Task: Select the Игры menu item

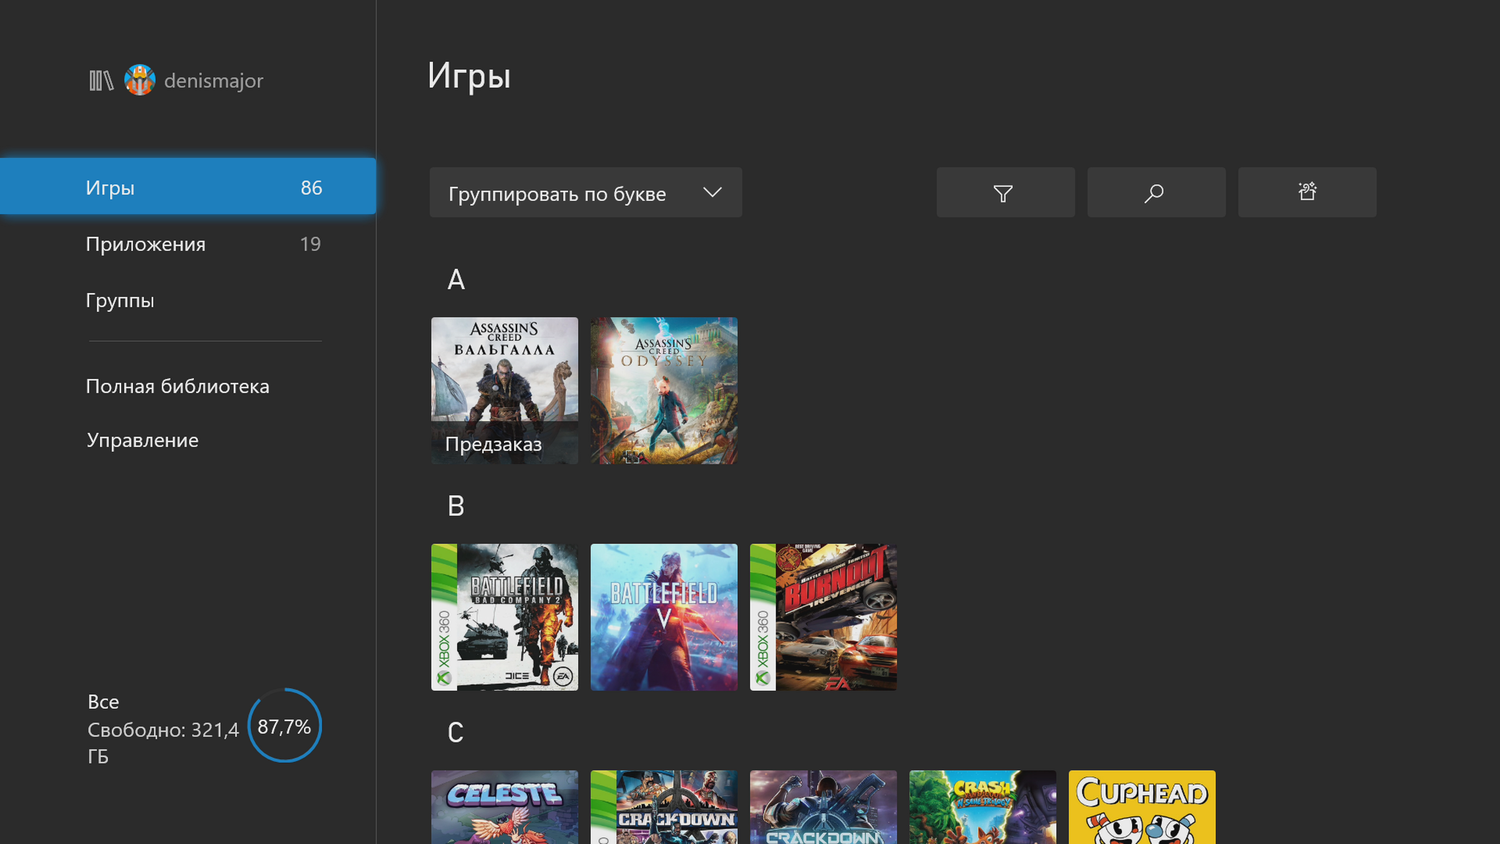Action: 188,187
